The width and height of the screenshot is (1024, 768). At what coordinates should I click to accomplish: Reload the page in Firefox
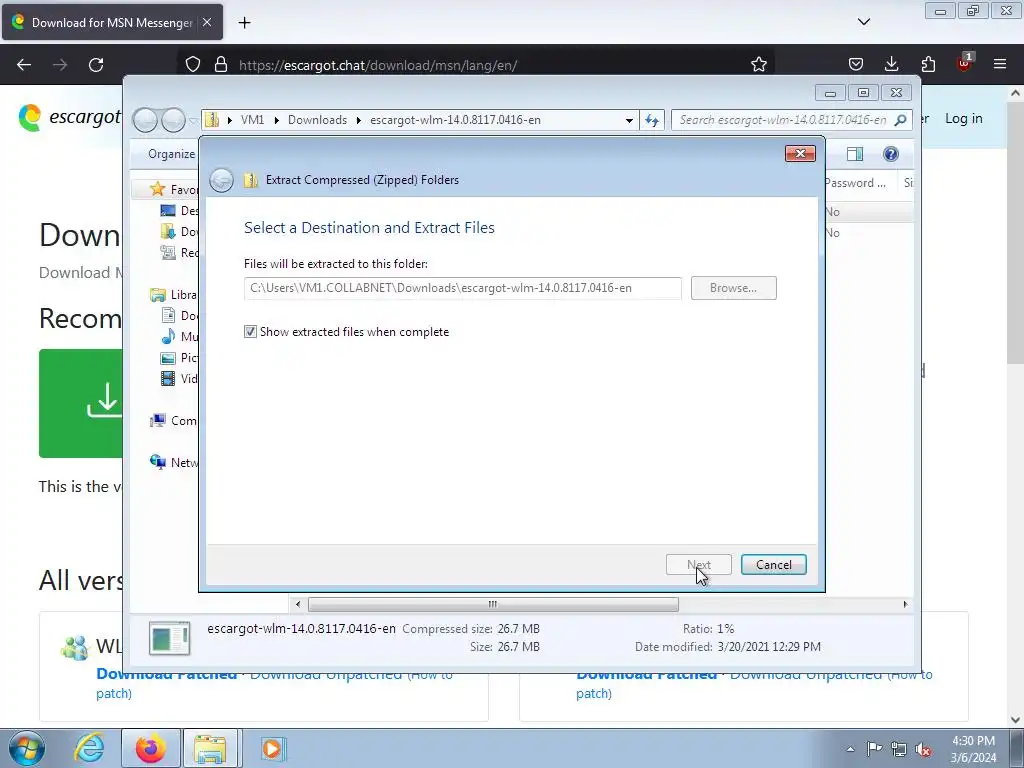[96, 65]
